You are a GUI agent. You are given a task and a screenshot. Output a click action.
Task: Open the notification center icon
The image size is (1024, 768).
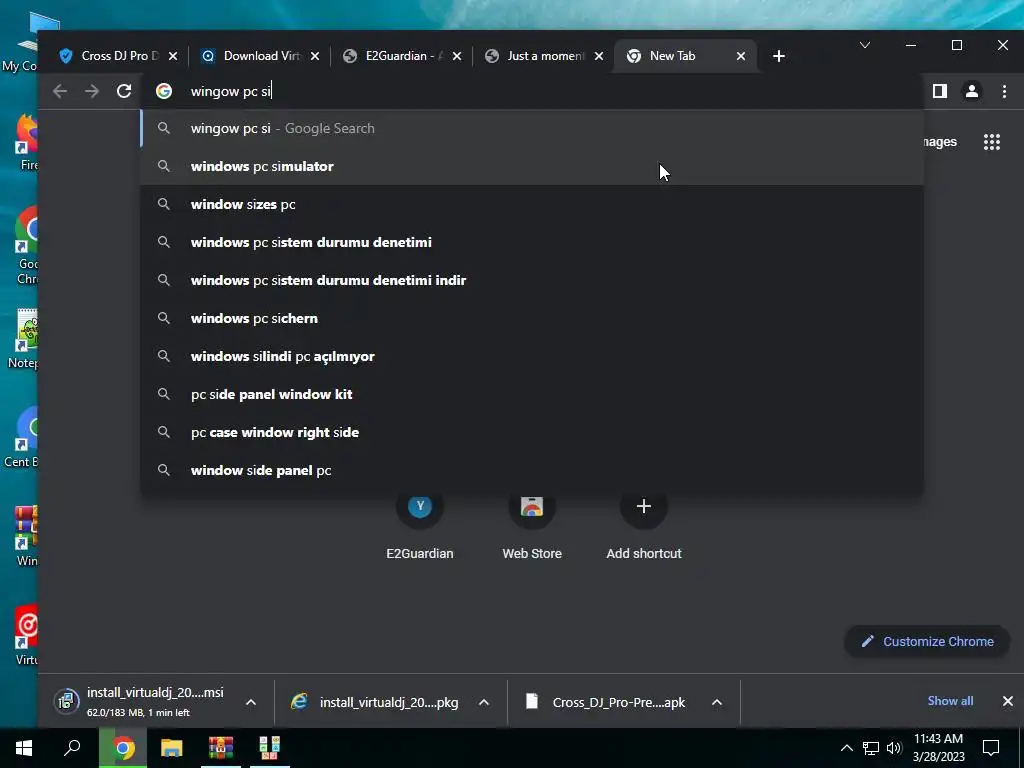click(991, 748)
